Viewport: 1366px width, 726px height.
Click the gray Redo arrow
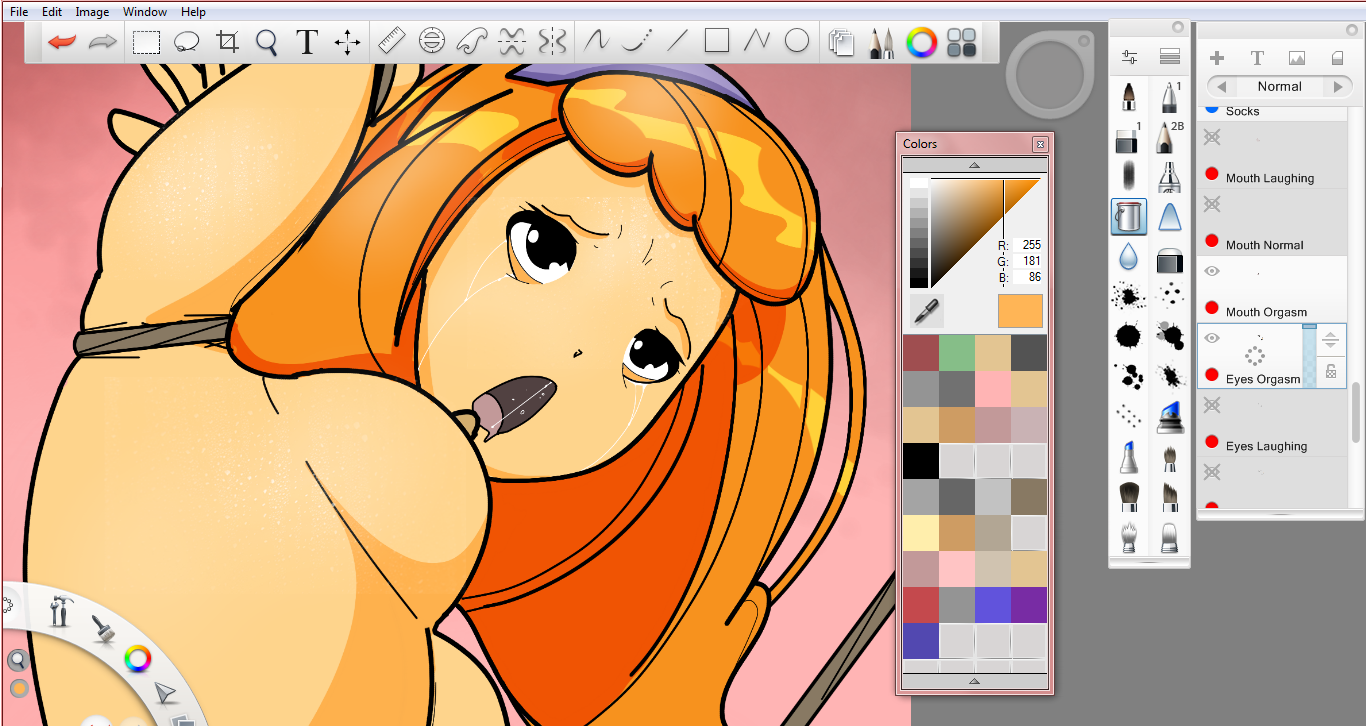pyautogui.click(x=101, y=42)
